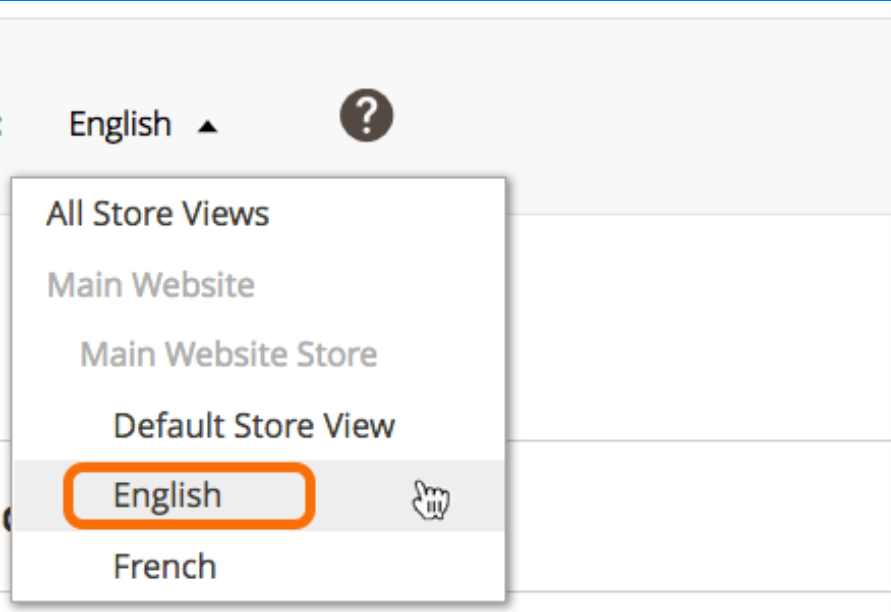The height and width of the screenshot is (612, 891).
Task: Close the scope dropdown via the caret beside English
Action: point(207,127)
